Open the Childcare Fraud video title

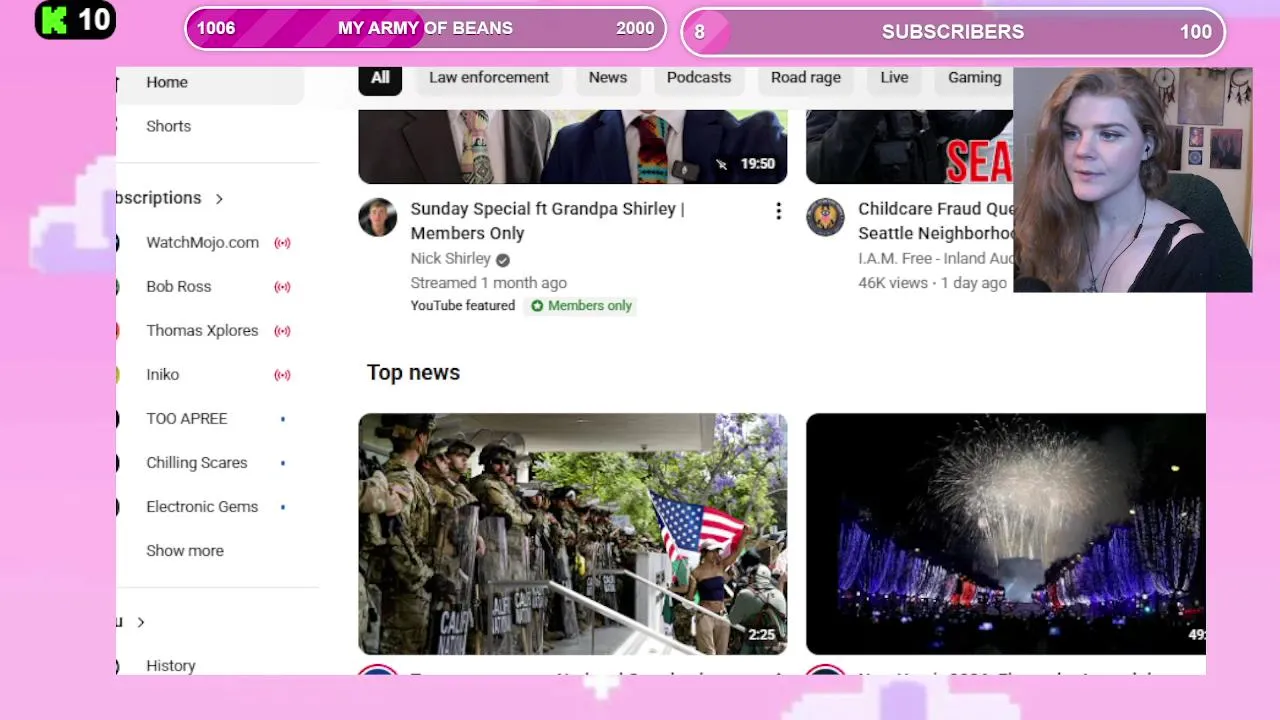point(936,221)
